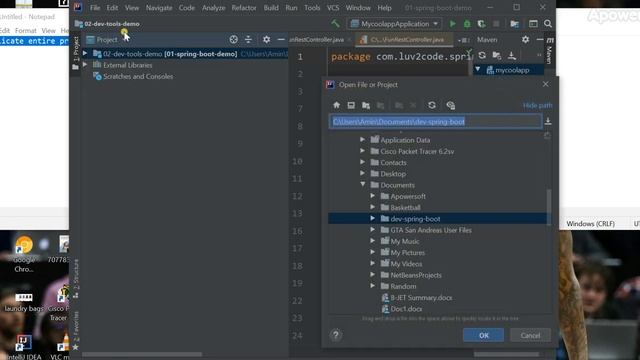Expand 02-dev-tools-demo project node
This screenshot has width=640, height=360.
(85, 53)
